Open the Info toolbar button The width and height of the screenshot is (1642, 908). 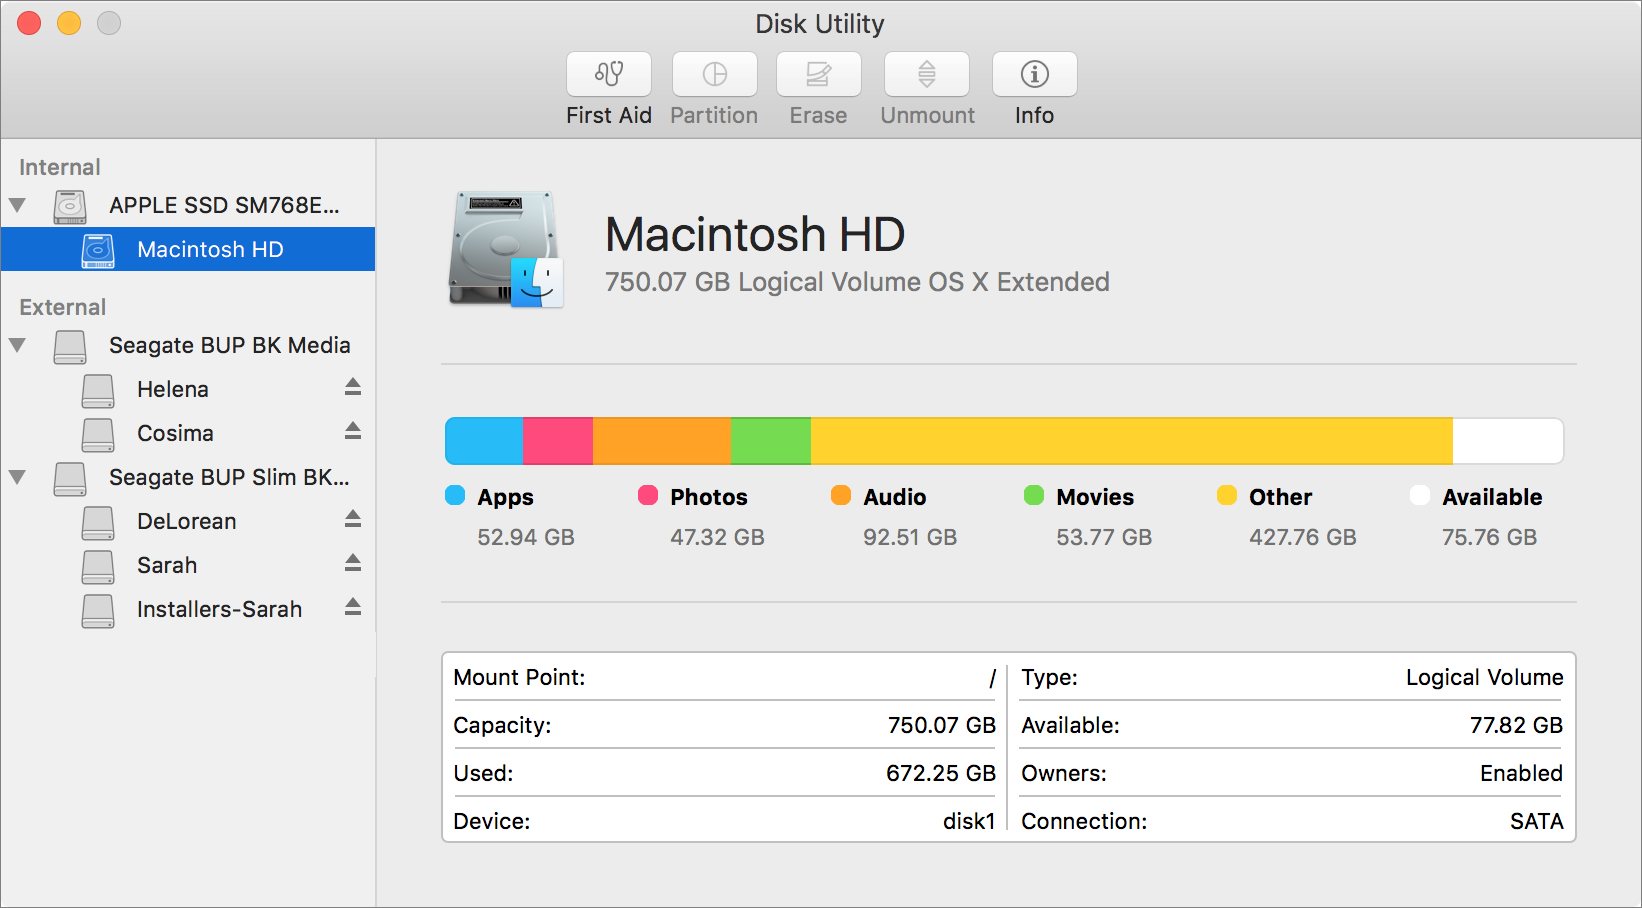tap(1035, 74)
